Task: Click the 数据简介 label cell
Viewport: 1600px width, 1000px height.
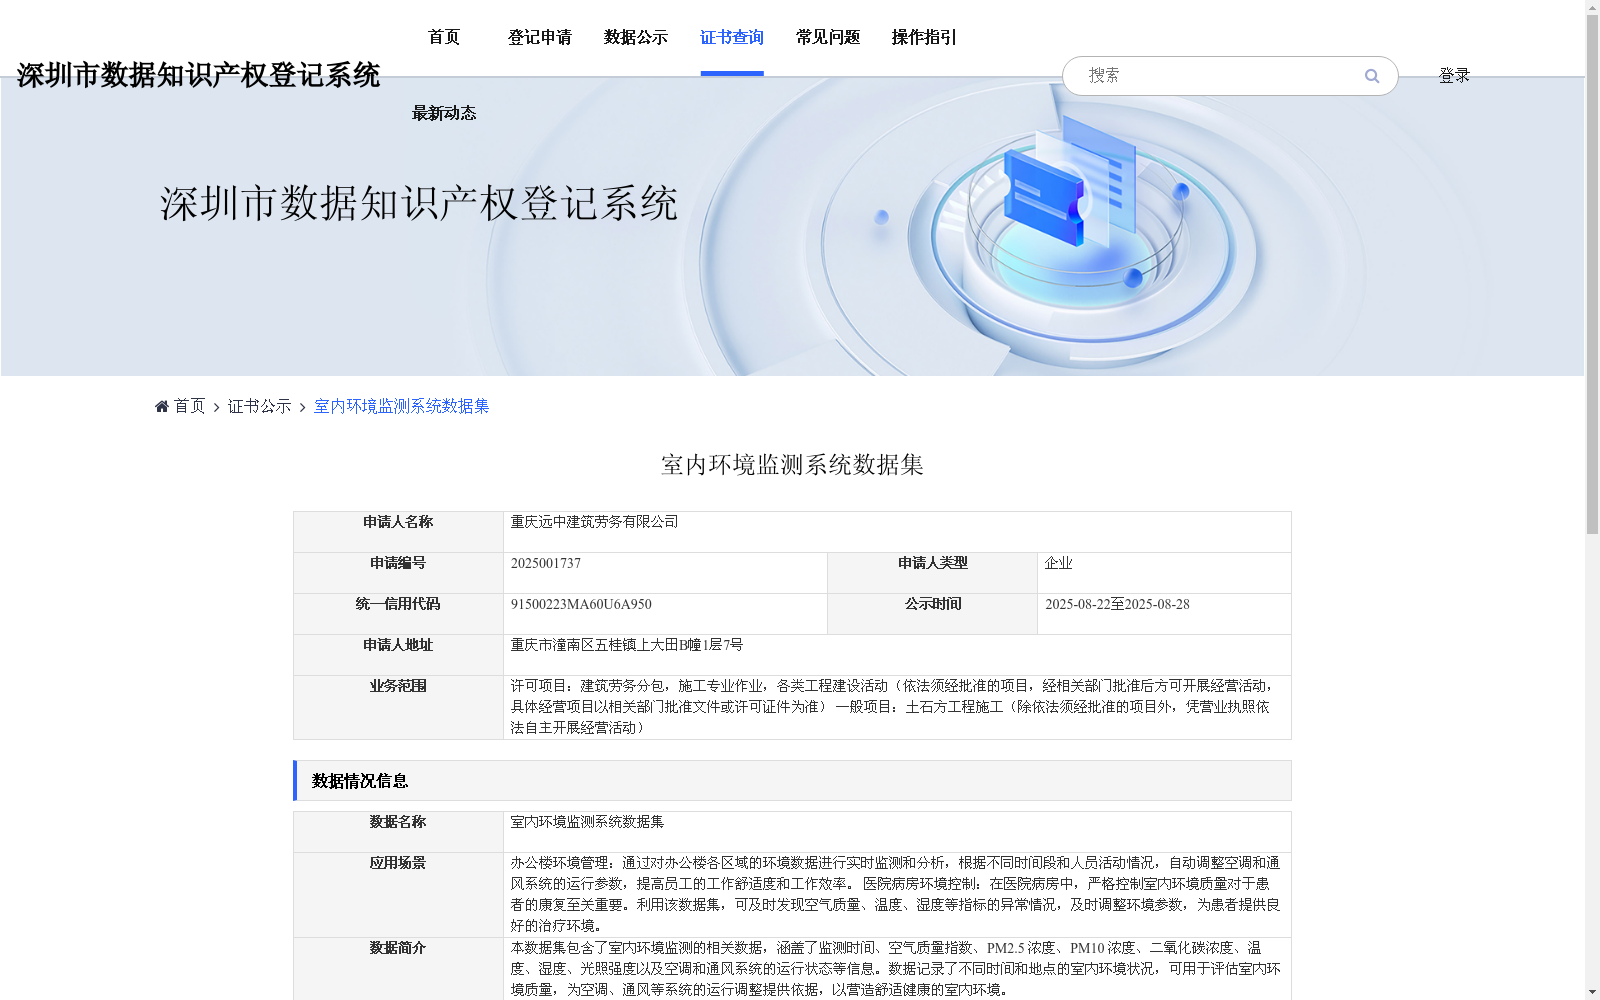Action: pos(398,968)
